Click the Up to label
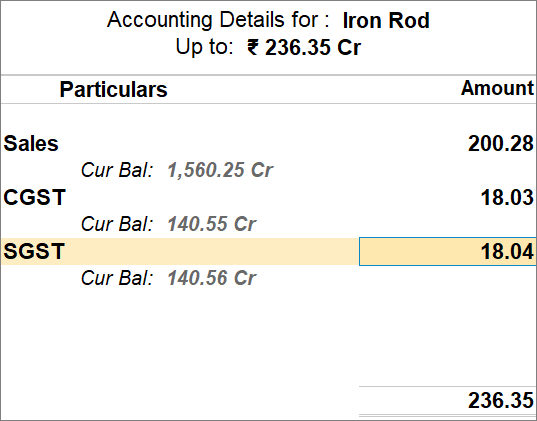This screenshot has height=421, width=537. point(204,47)
